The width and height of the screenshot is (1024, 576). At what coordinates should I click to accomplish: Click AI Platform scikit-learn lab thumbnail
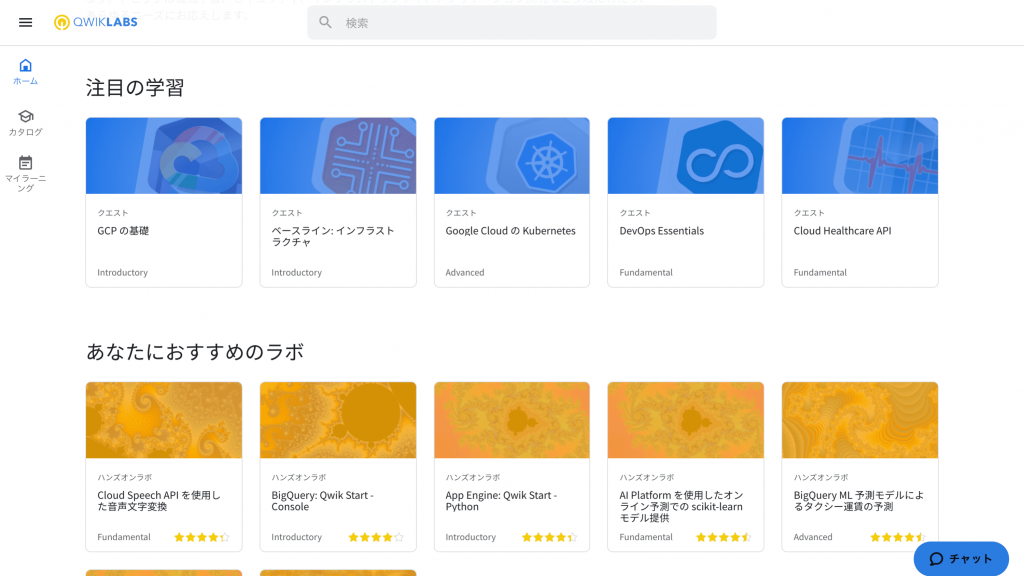pos(686,421)
